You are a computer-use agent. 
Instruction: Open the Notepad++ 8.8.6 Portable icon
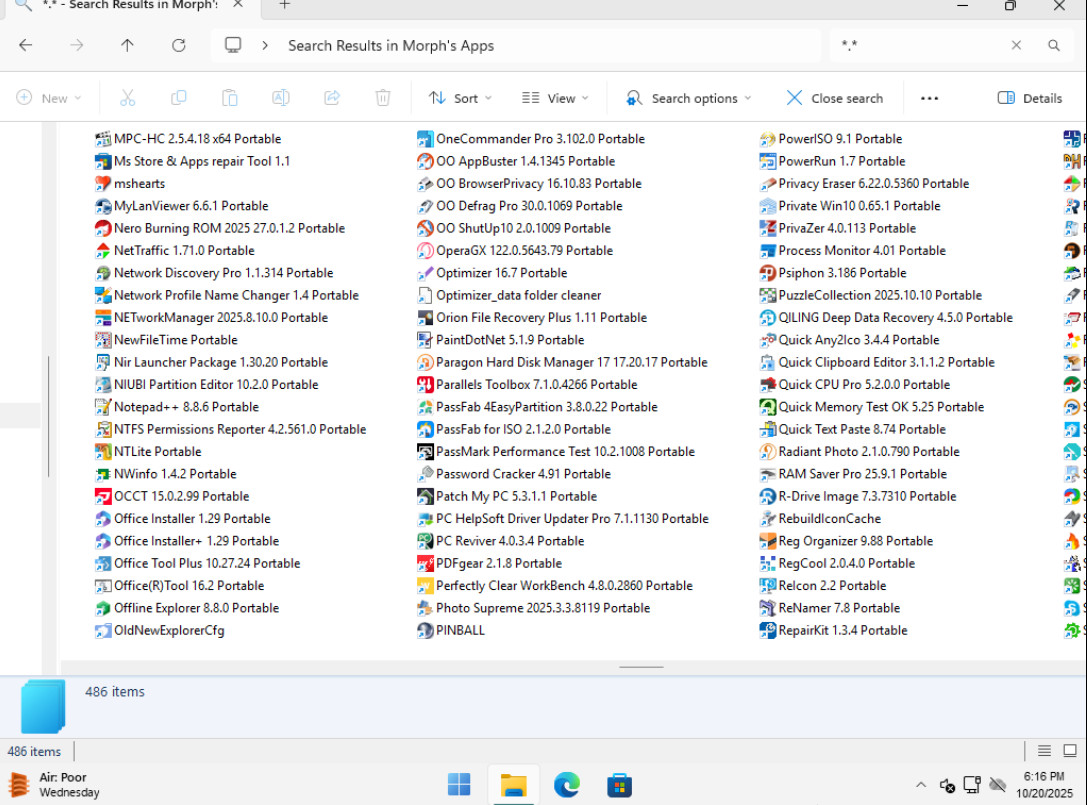coord(103,407)
